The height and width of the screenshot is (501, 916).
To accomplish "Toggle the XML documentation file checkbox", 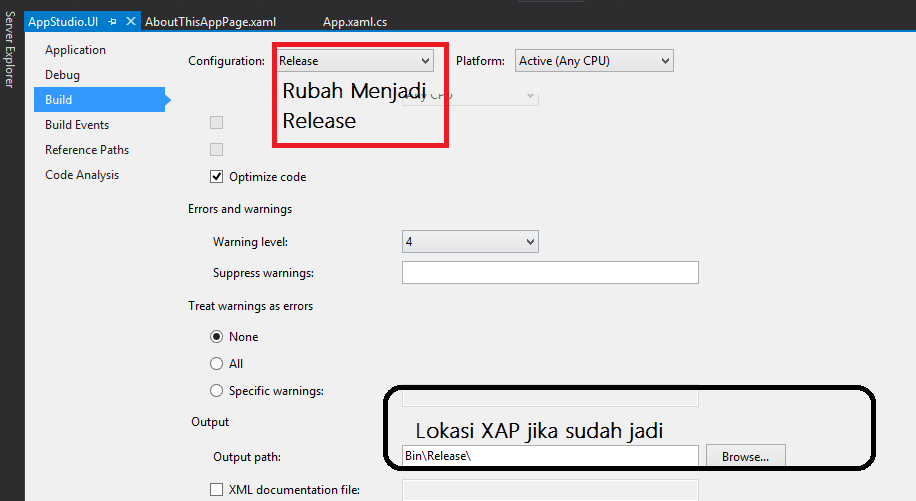I will [x=216, y=489].
